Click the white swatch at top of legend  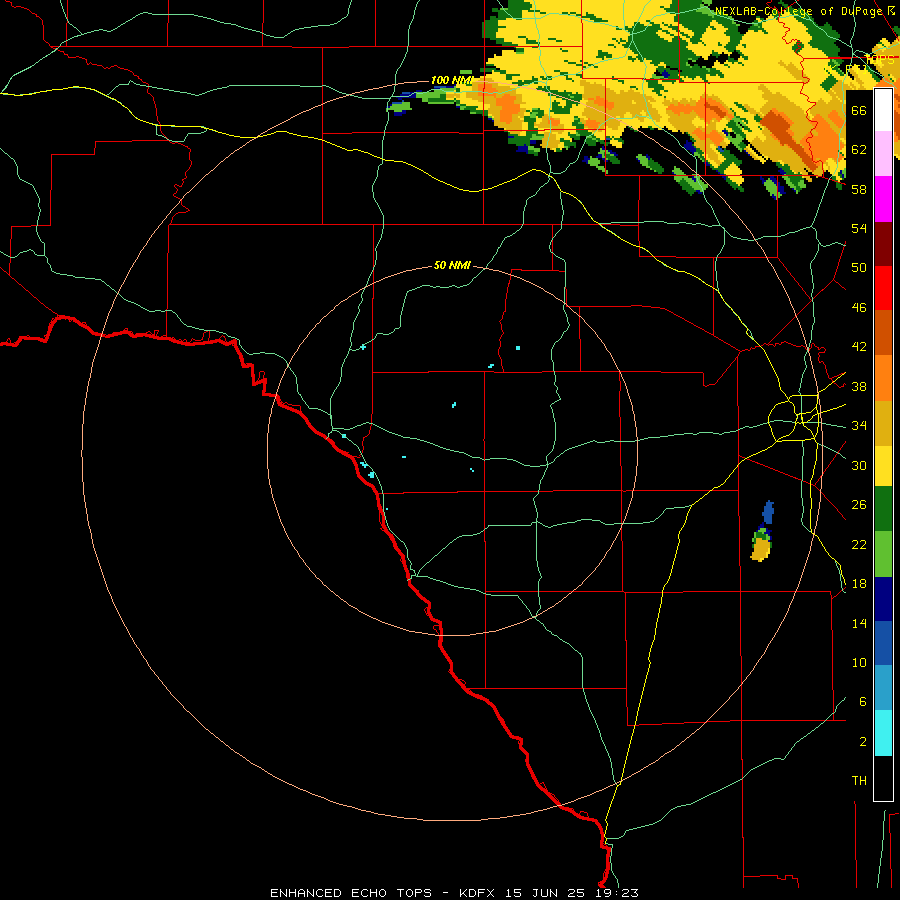[883, 110]
